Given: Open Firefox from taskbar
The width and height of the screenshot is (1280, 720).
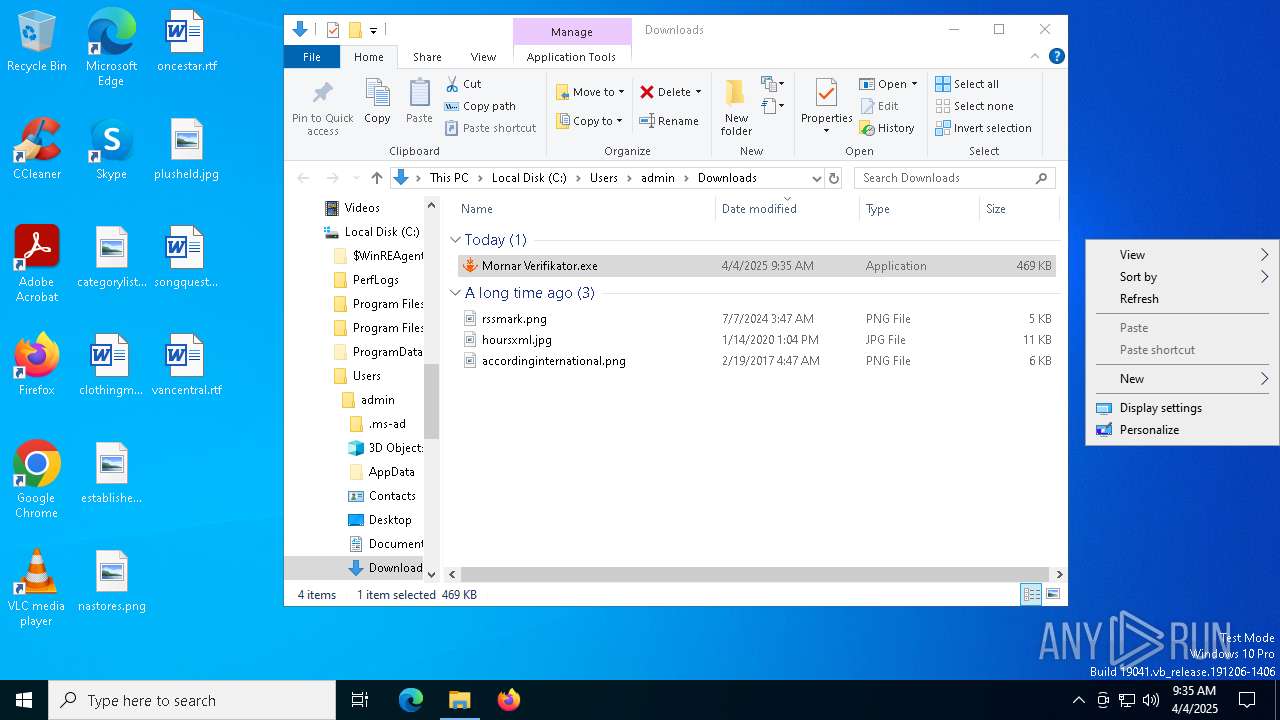Looking at the screenshot, I should (x=508, y=700).
